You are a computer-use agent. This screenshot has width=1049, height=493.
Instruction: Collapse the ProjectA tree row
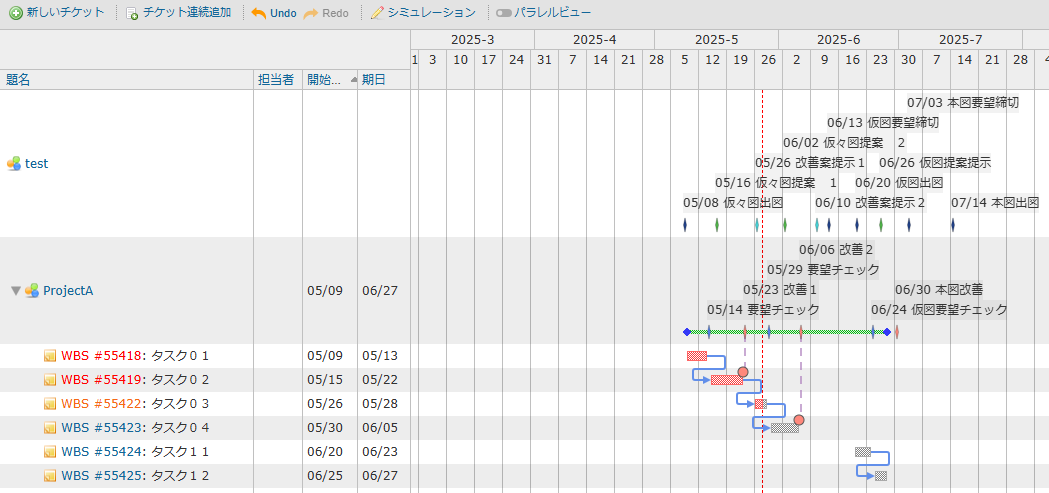(15, 291)
